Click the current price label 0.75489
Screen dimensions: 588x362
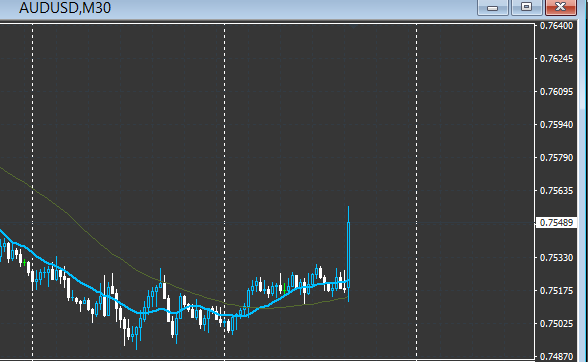click(556, 223)
